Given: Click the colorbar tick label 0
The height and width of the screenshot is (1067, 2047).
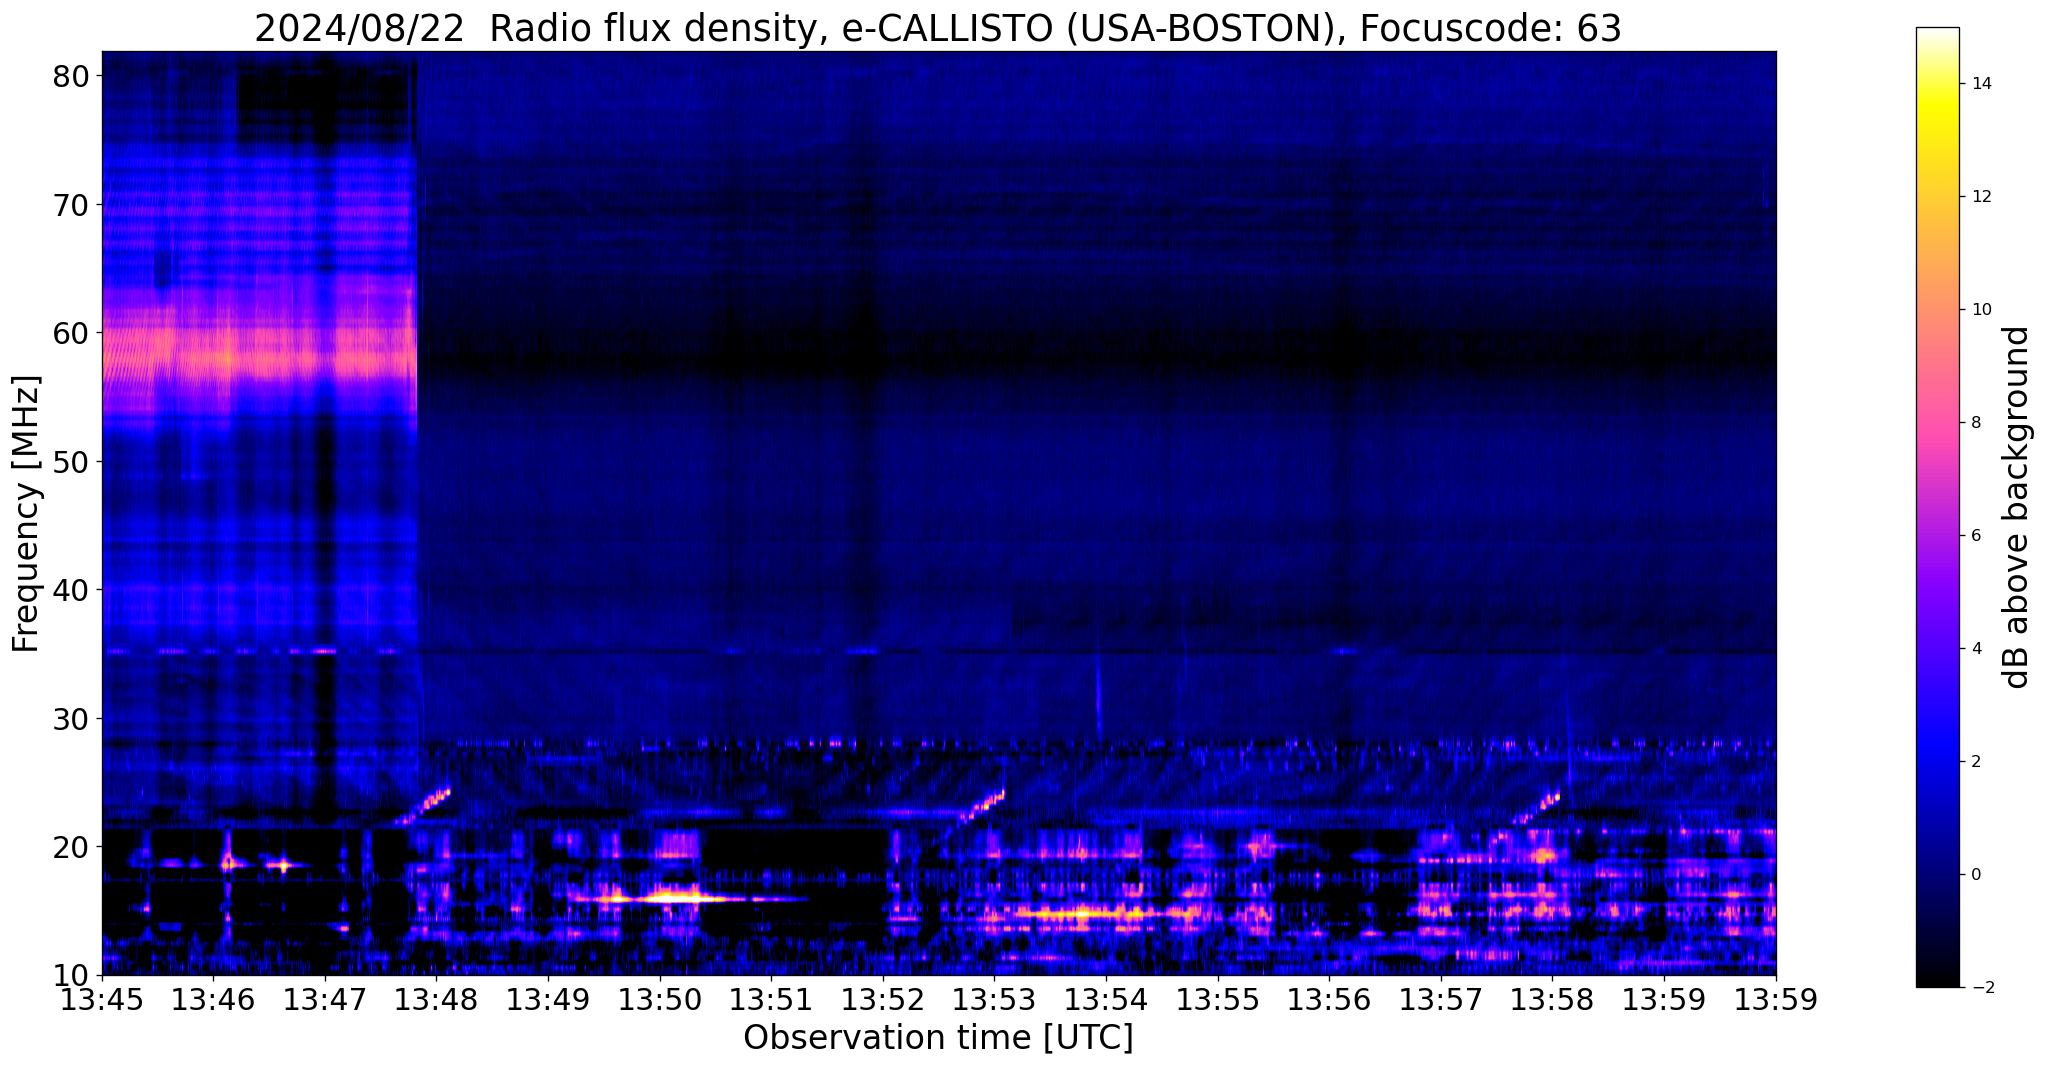Looking at the screenshot, I should coord(1976,875).
